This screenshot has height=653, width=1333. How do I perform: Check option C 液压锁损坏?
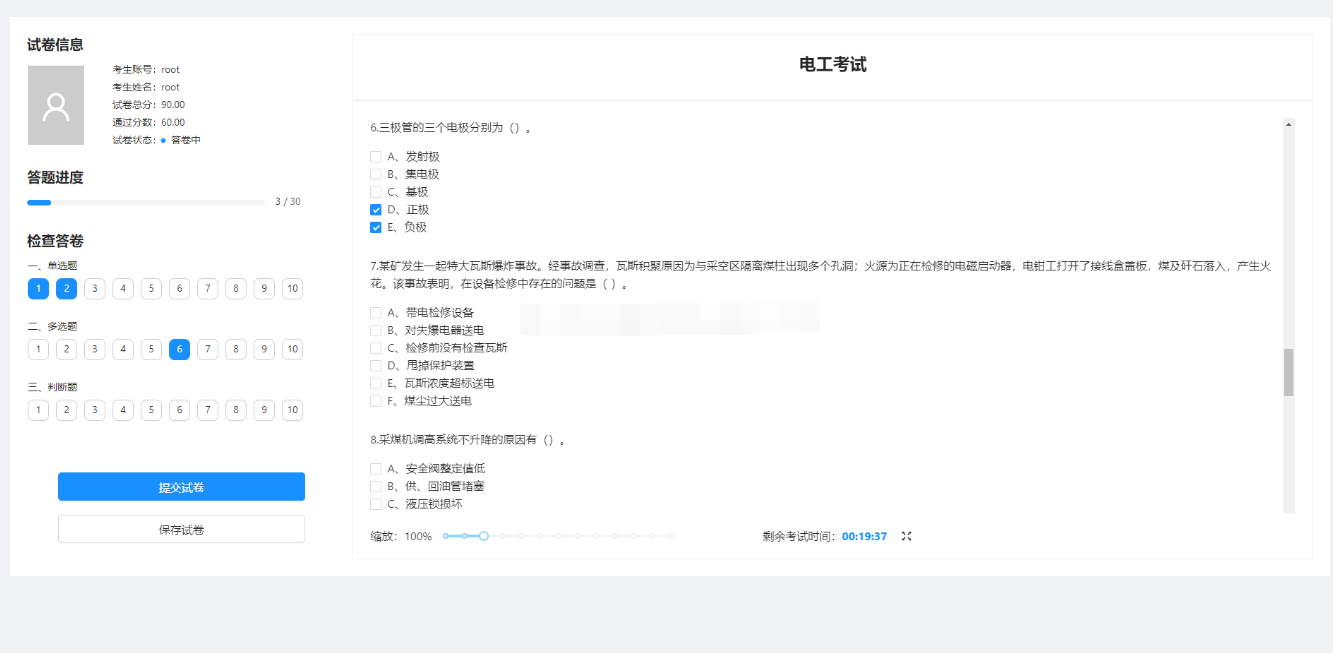(x=376, y=504)
